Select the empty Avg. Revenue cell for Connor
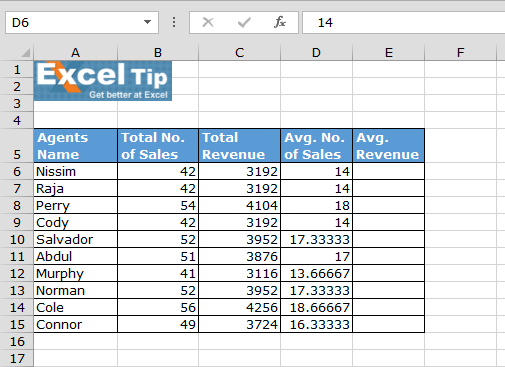The width and height of the screenshot is (505, 367). pos(388,324)
